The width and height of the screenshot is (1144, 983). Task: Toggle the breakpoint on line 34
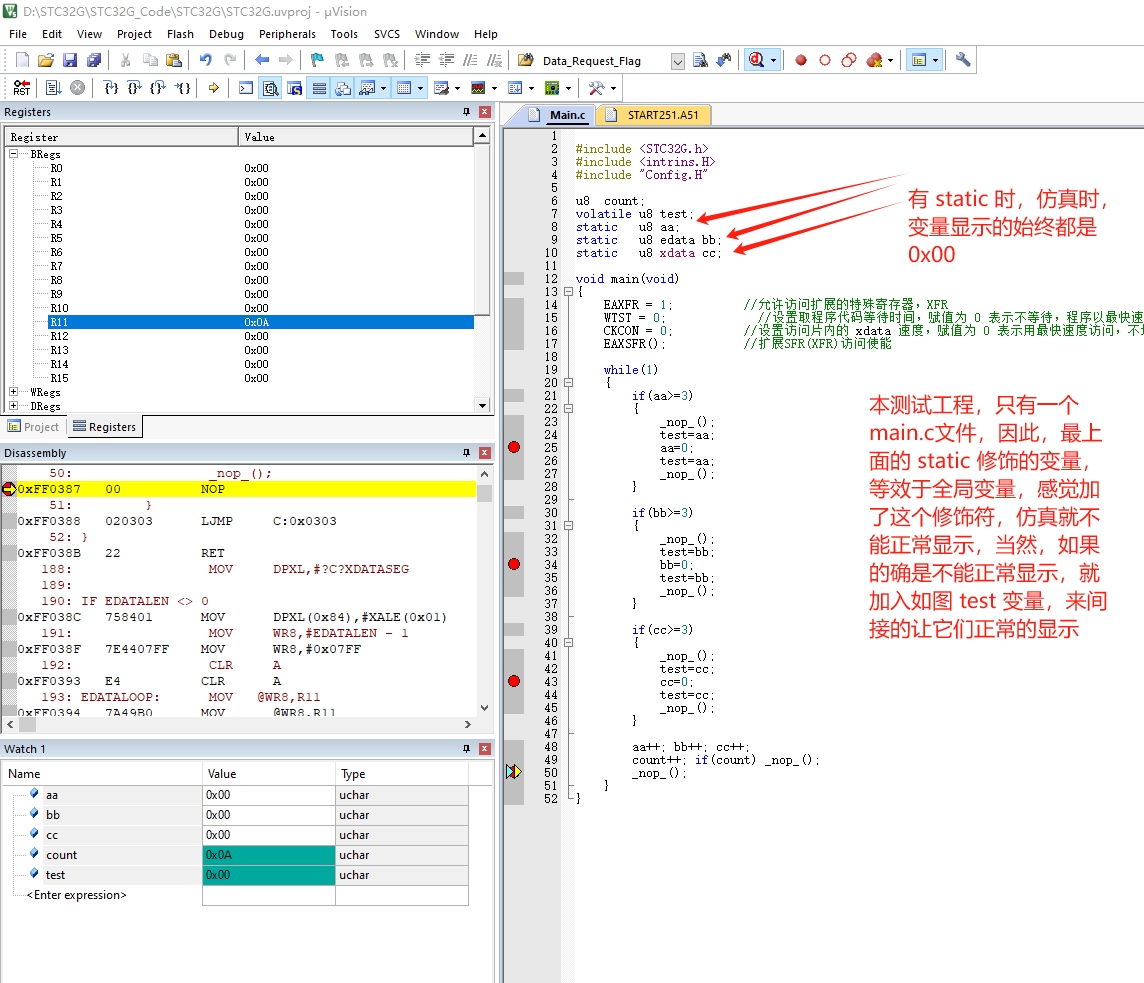click(x=514, y=564)
